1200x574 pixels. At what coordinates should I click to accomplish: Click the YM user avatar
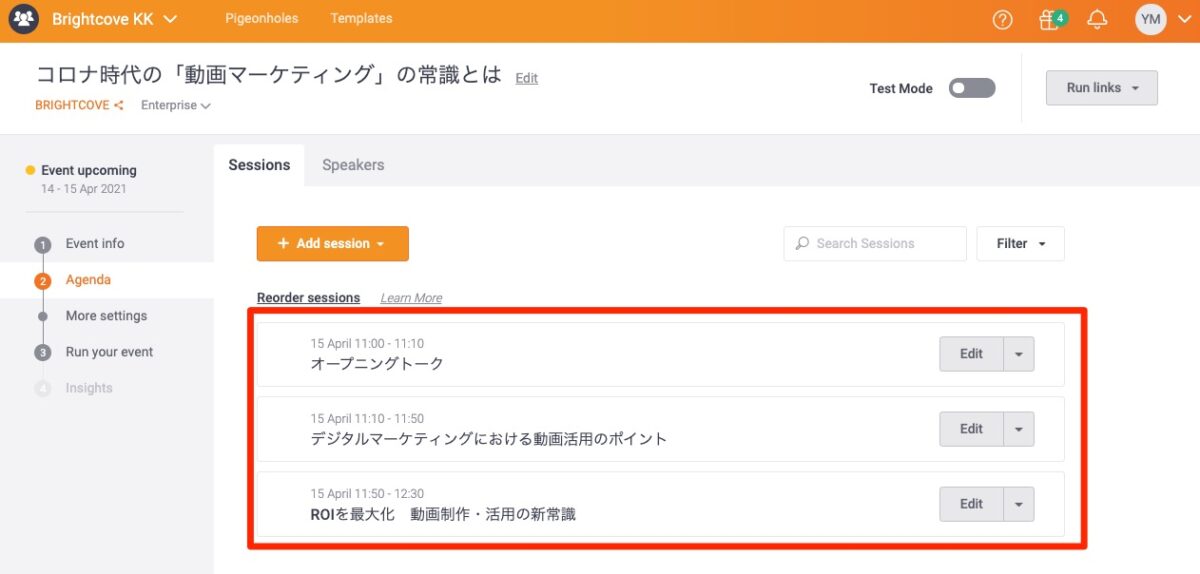click(x=1150, y=20)
